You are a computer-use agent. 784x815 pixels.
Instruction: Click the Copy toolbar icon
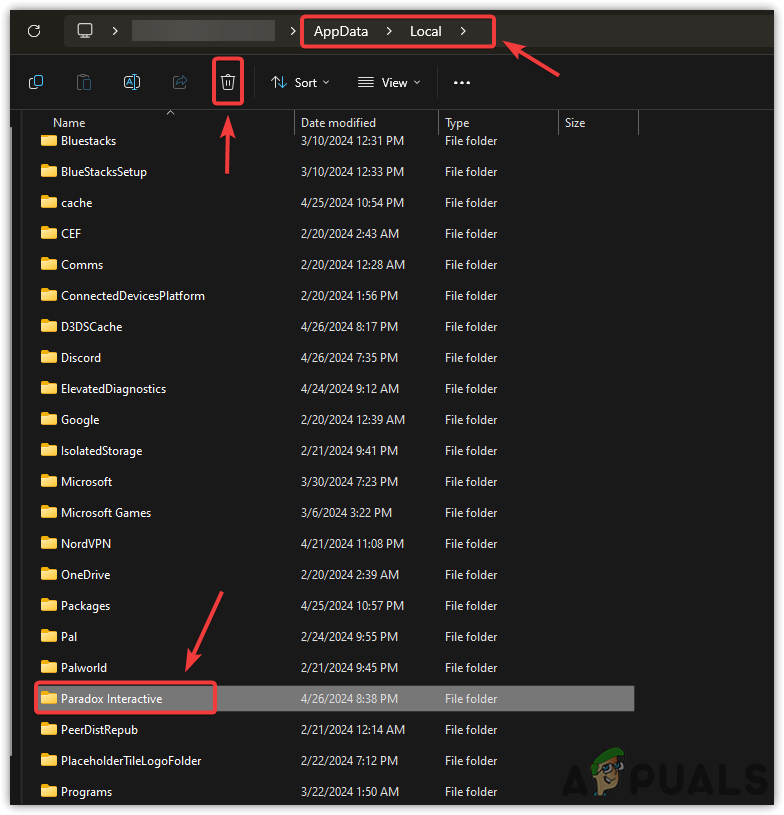coord(36,82)
